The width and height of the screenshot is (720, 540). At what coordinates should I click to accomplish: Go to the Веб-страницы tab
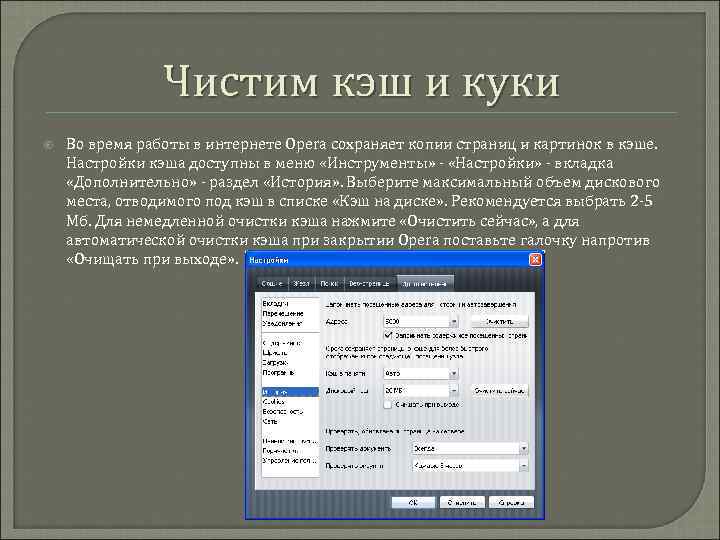click(x=369, y=284)
